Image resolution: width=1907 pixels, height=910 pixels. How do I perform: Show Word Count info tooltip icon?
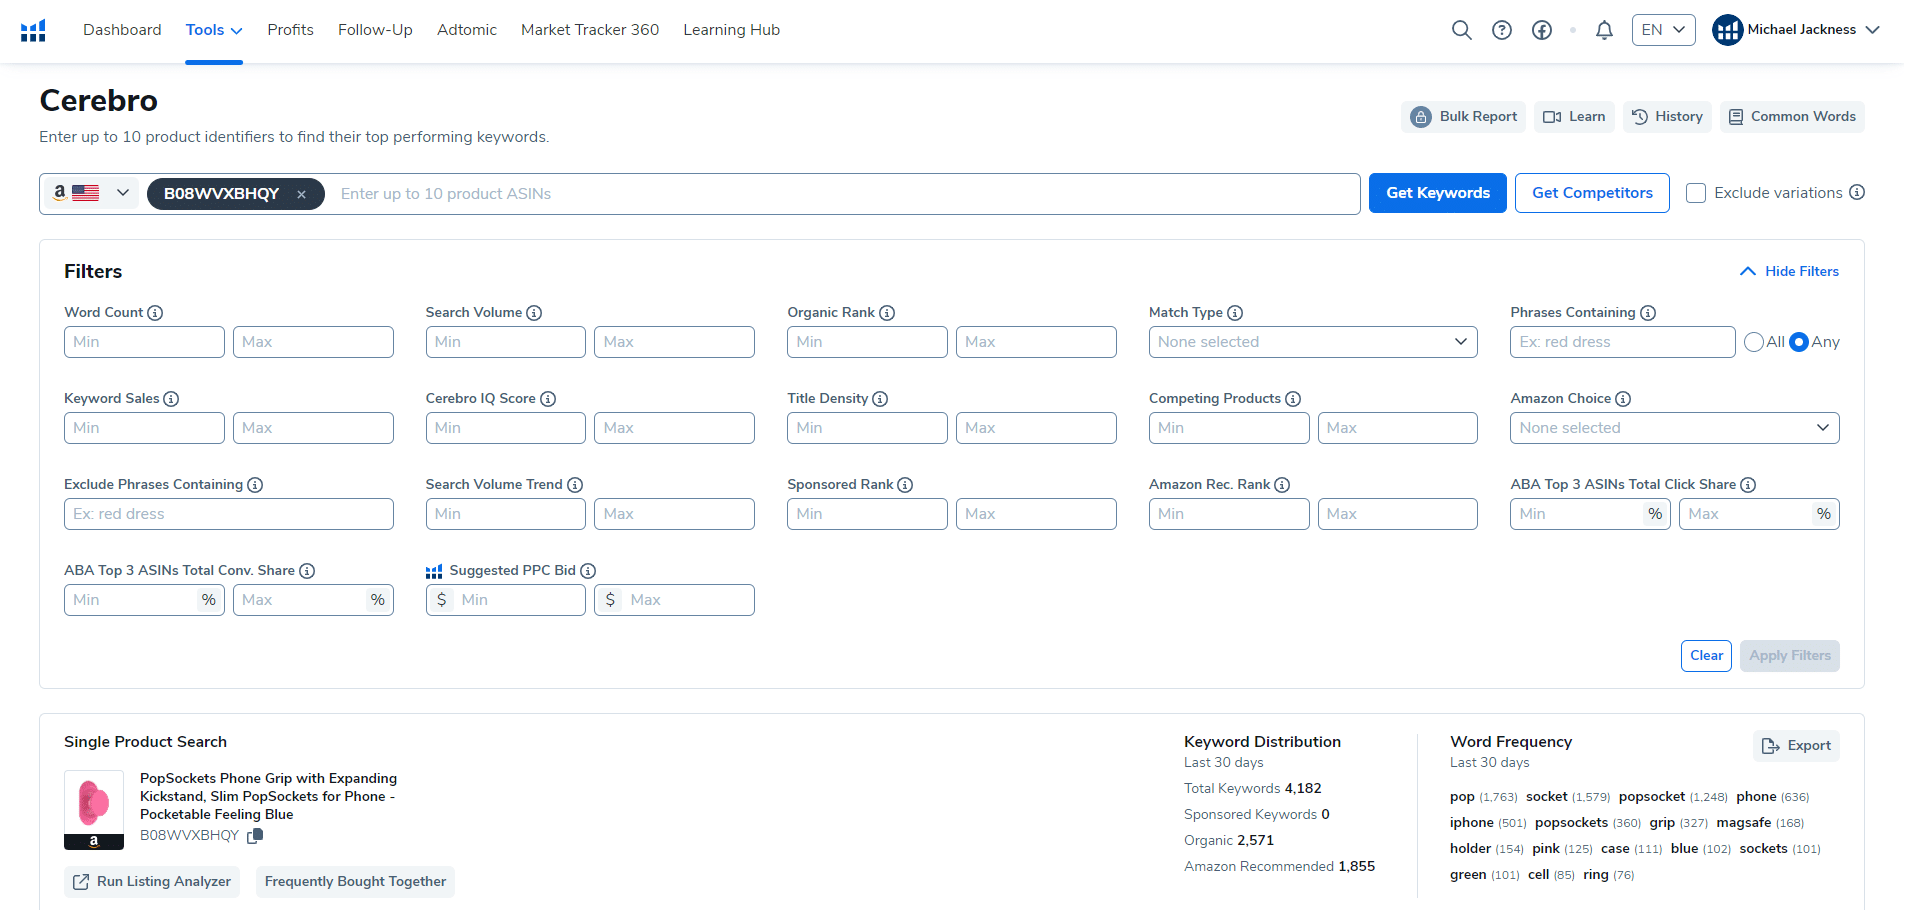[155, 313]
